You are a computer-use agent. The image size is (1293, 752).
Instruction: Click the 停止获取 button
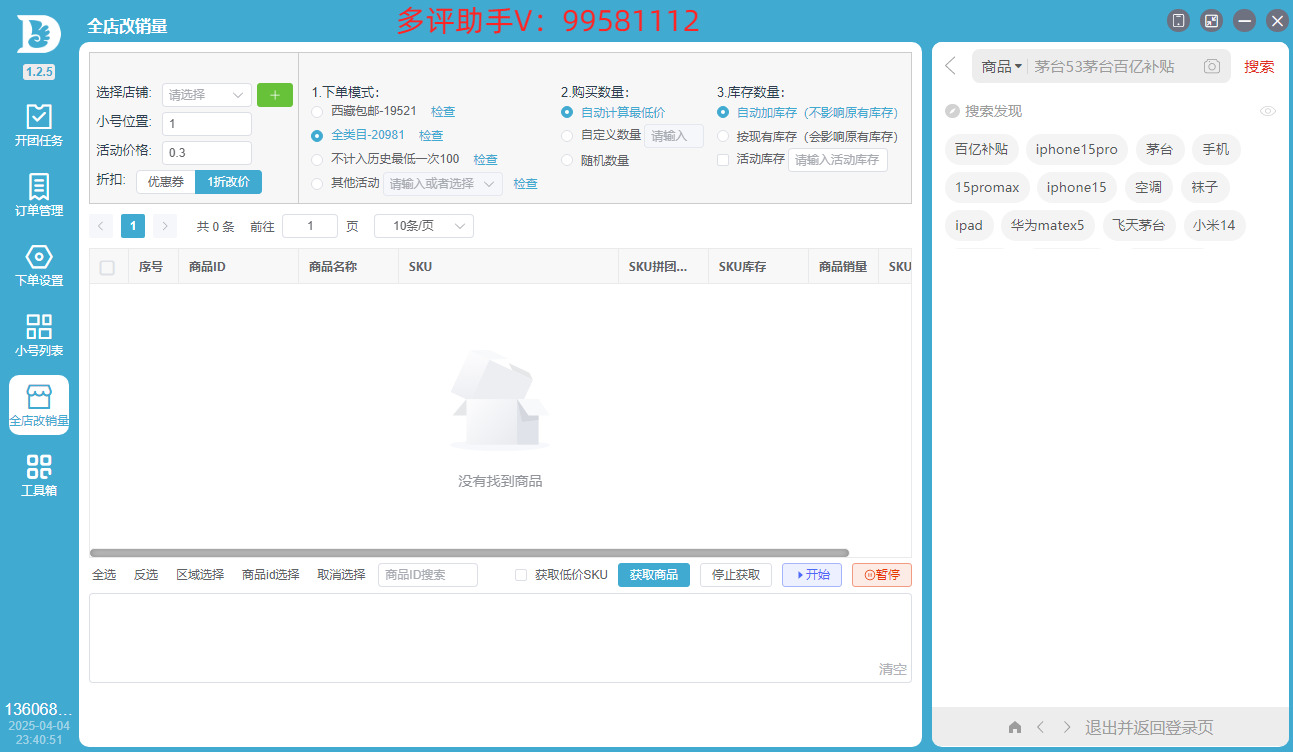tap(736, 575)
